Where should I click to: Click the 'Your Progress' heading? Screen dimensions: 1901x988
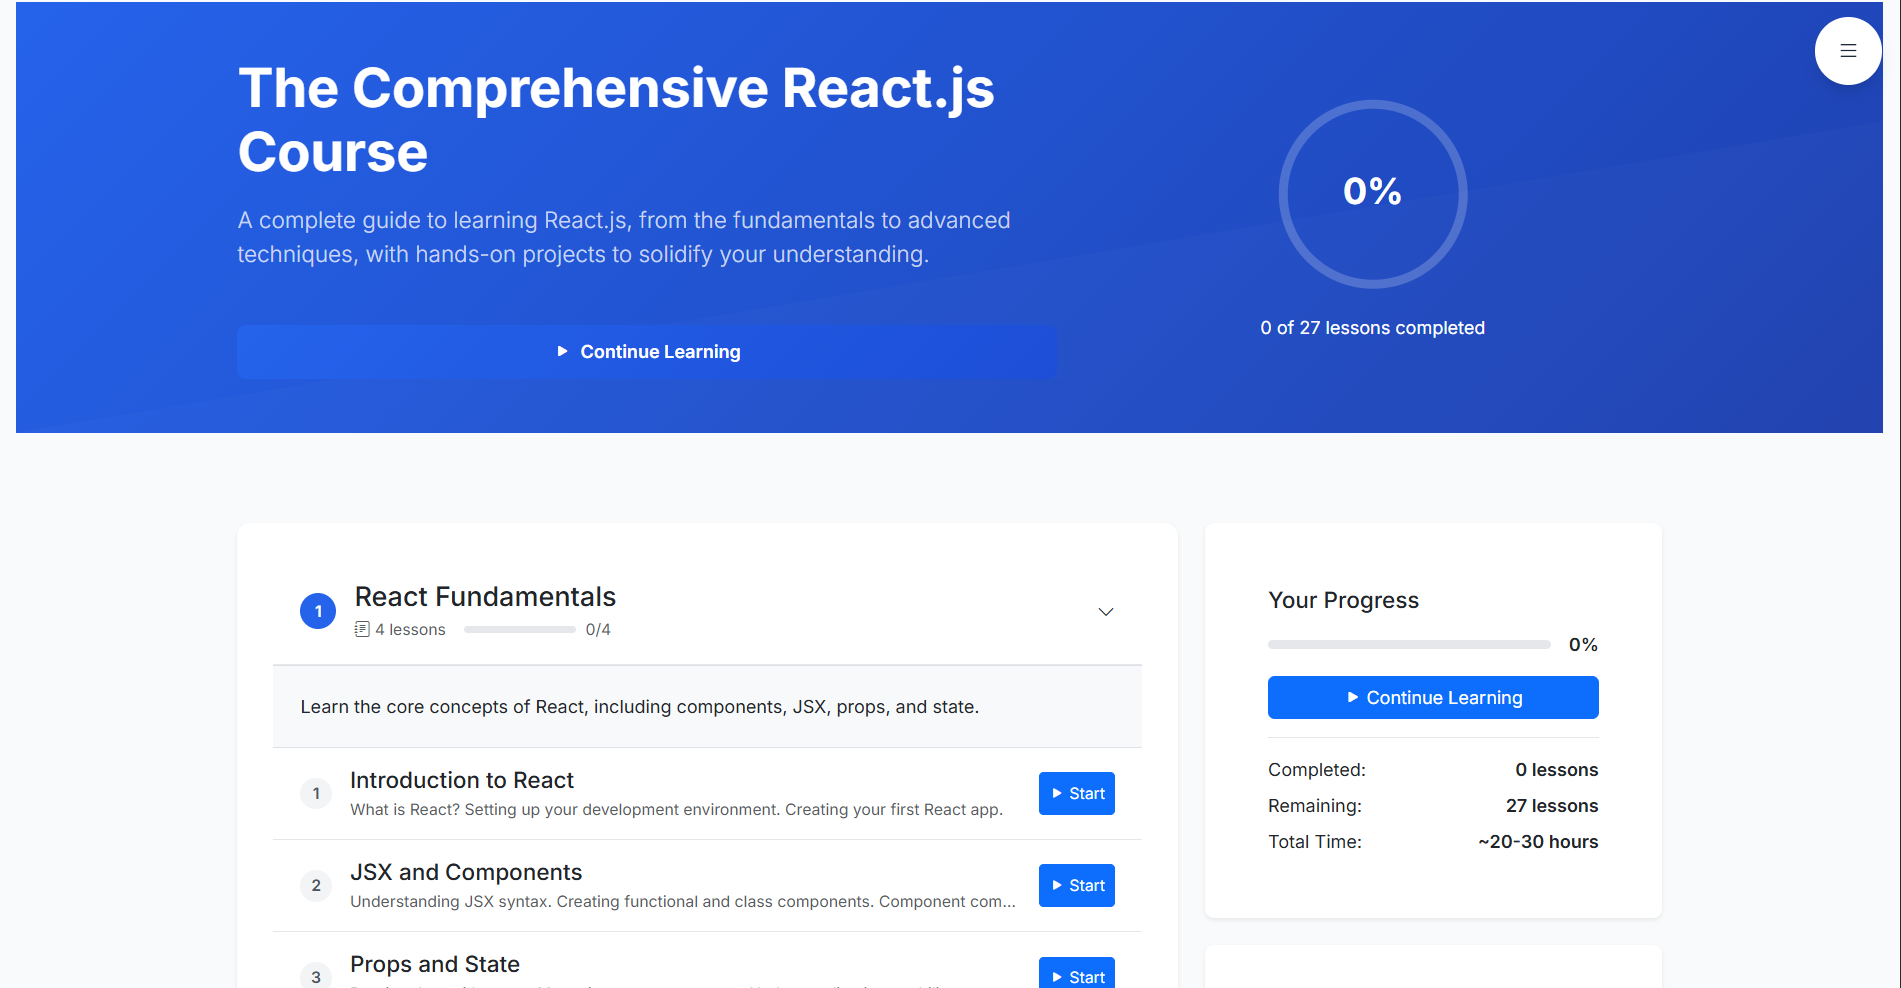(1344, 600)
